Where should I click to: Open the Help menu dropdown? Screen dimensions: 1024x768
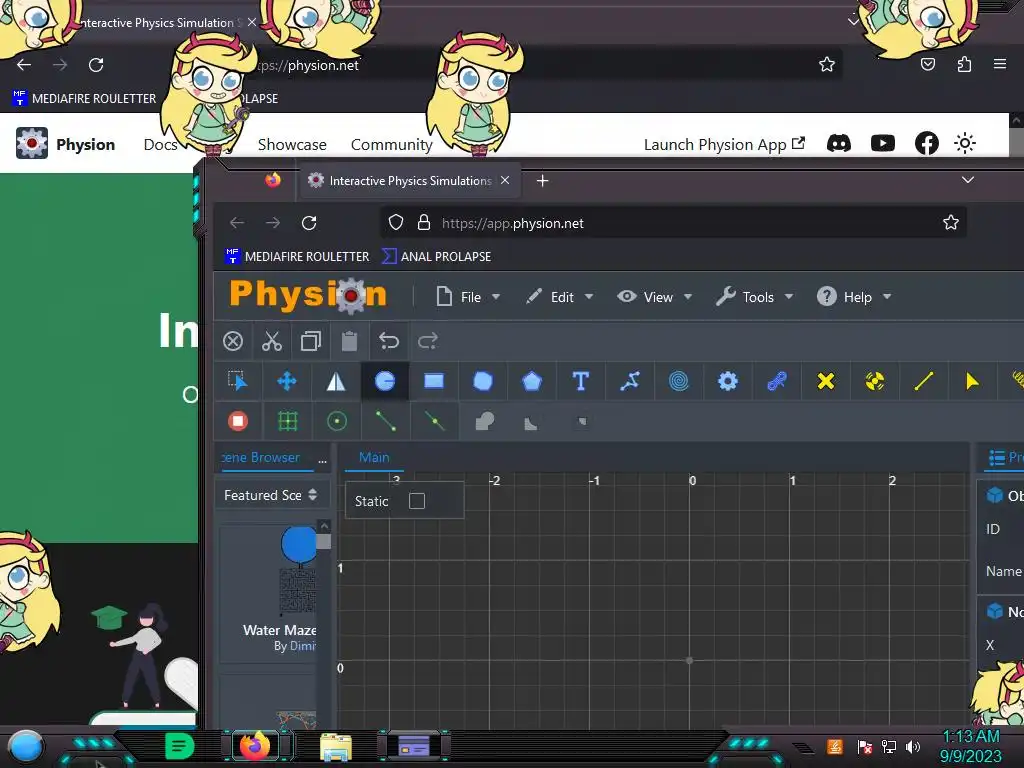[x=854, y=297]
